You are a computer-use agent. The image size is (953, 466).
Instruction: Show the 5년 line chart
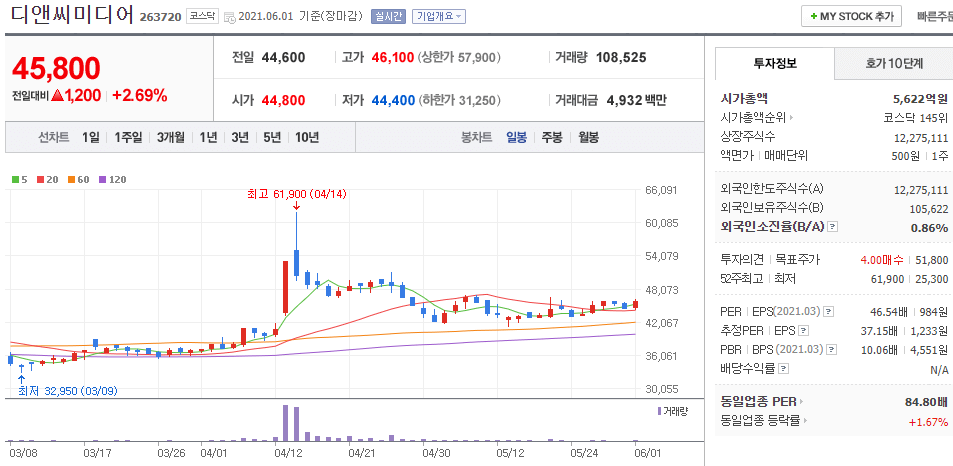[272, 137]
